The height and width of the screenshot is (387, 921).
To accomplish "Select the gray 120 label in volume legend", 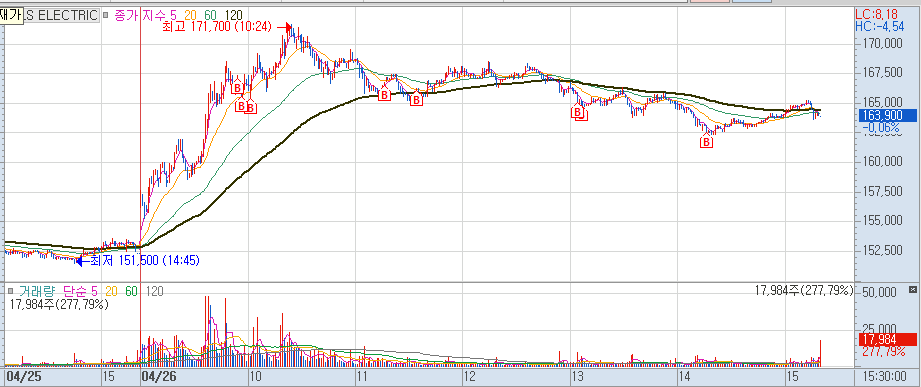I will [x=154, y=291].
